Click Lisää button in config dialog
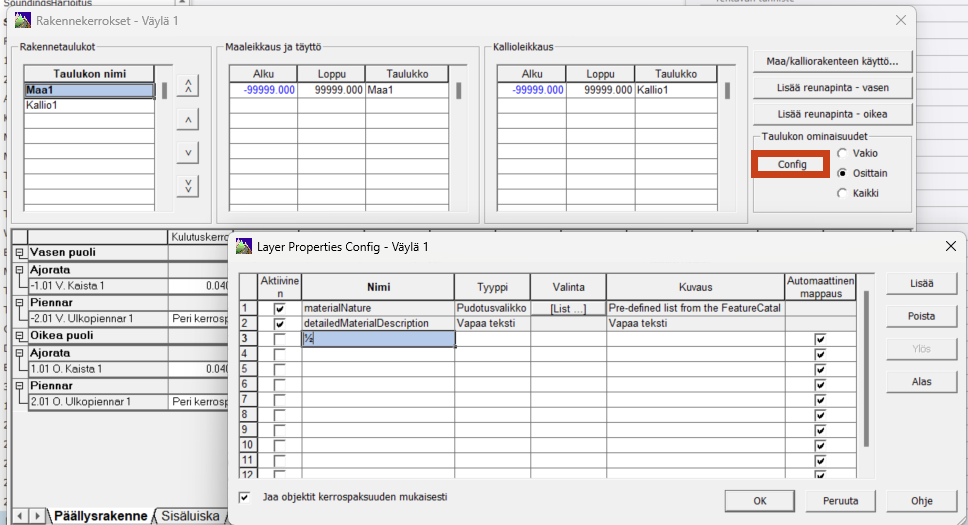This screenshot has width=968, height=525. 921,284
